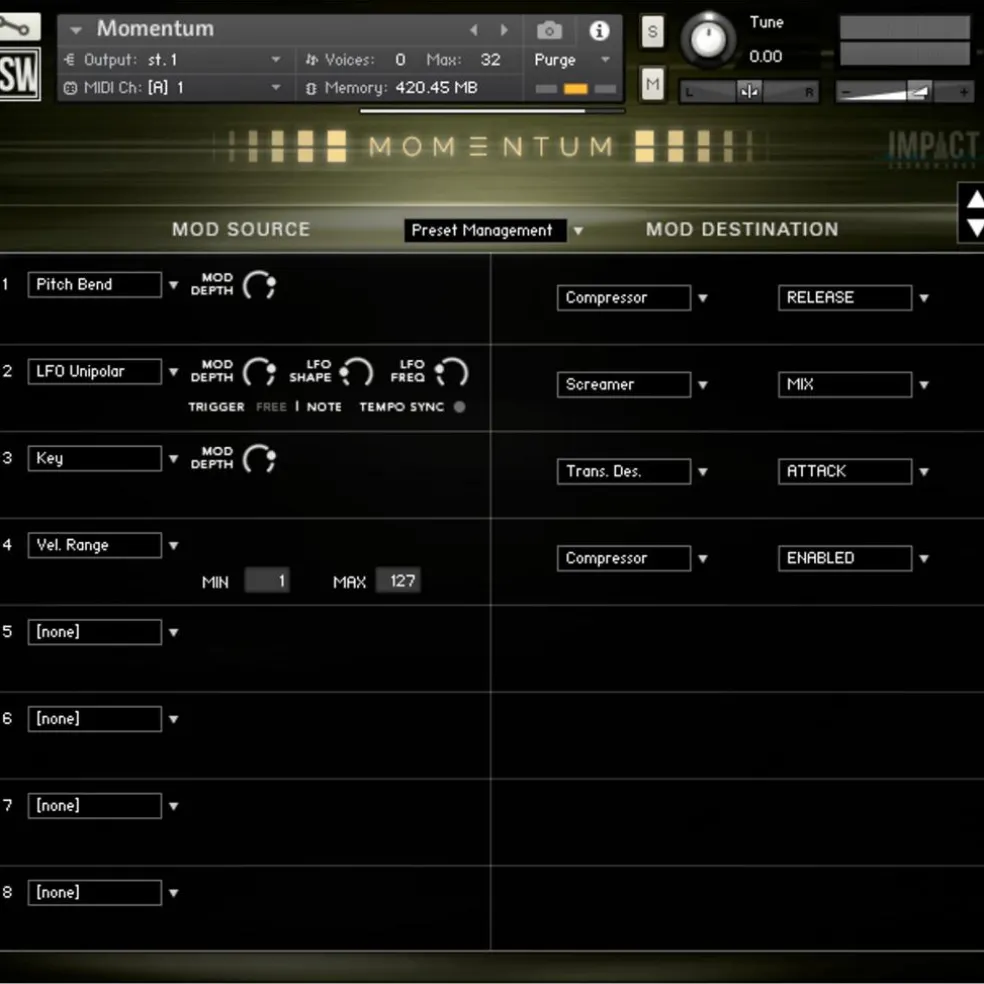Open slot 8 [none] source dropdown
Image resolution: width=984 pixels, height=984 pixels.
pos(173,893)
